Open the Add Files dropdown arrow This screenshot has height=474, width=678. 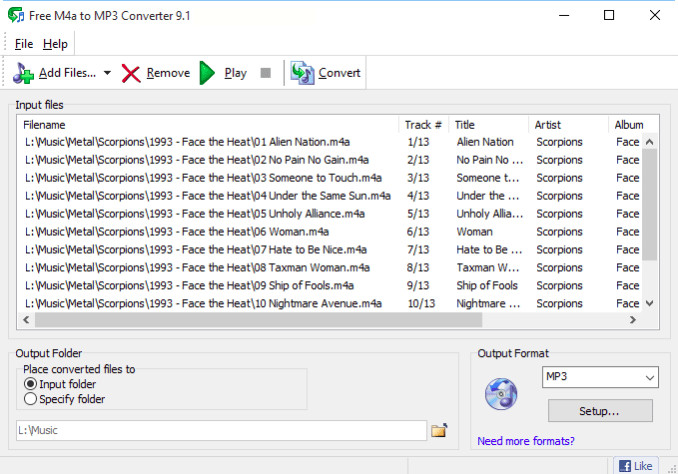107,73
